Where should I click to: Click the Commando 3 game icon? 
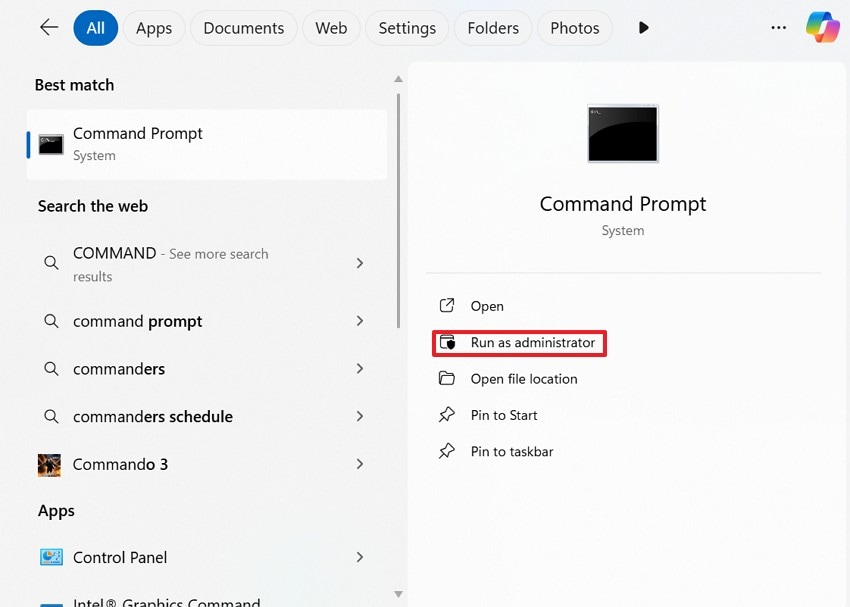click(x=50, y=465)
